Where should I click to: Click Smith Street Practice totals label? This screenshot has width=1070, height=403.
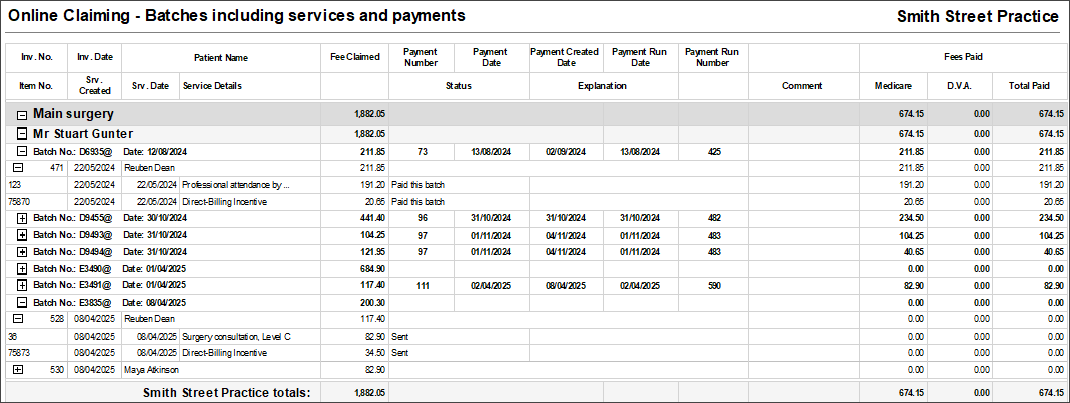[226, 392]
